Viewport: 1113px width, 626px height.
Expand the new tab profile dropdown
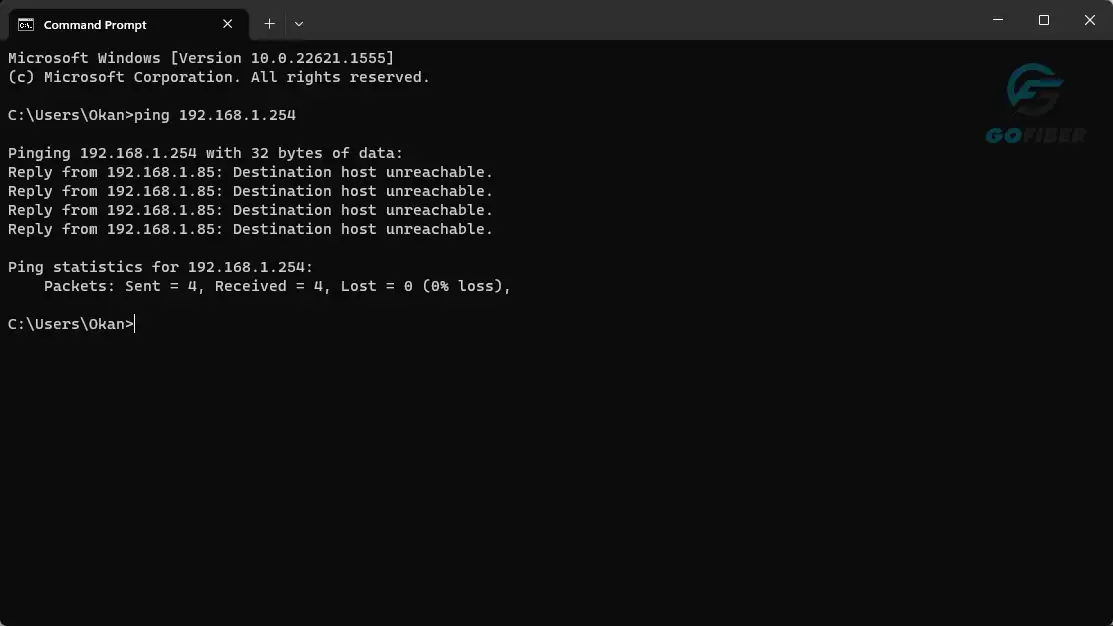coord(299,24)
